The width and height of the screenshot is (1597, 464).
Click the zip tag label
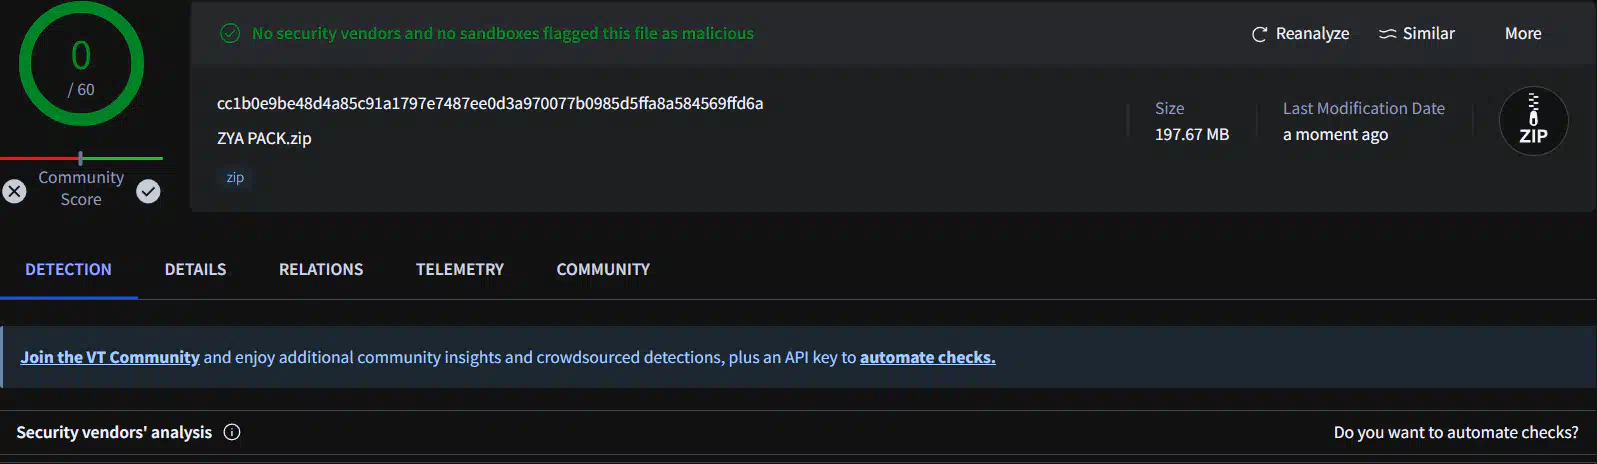click(235, 177)
